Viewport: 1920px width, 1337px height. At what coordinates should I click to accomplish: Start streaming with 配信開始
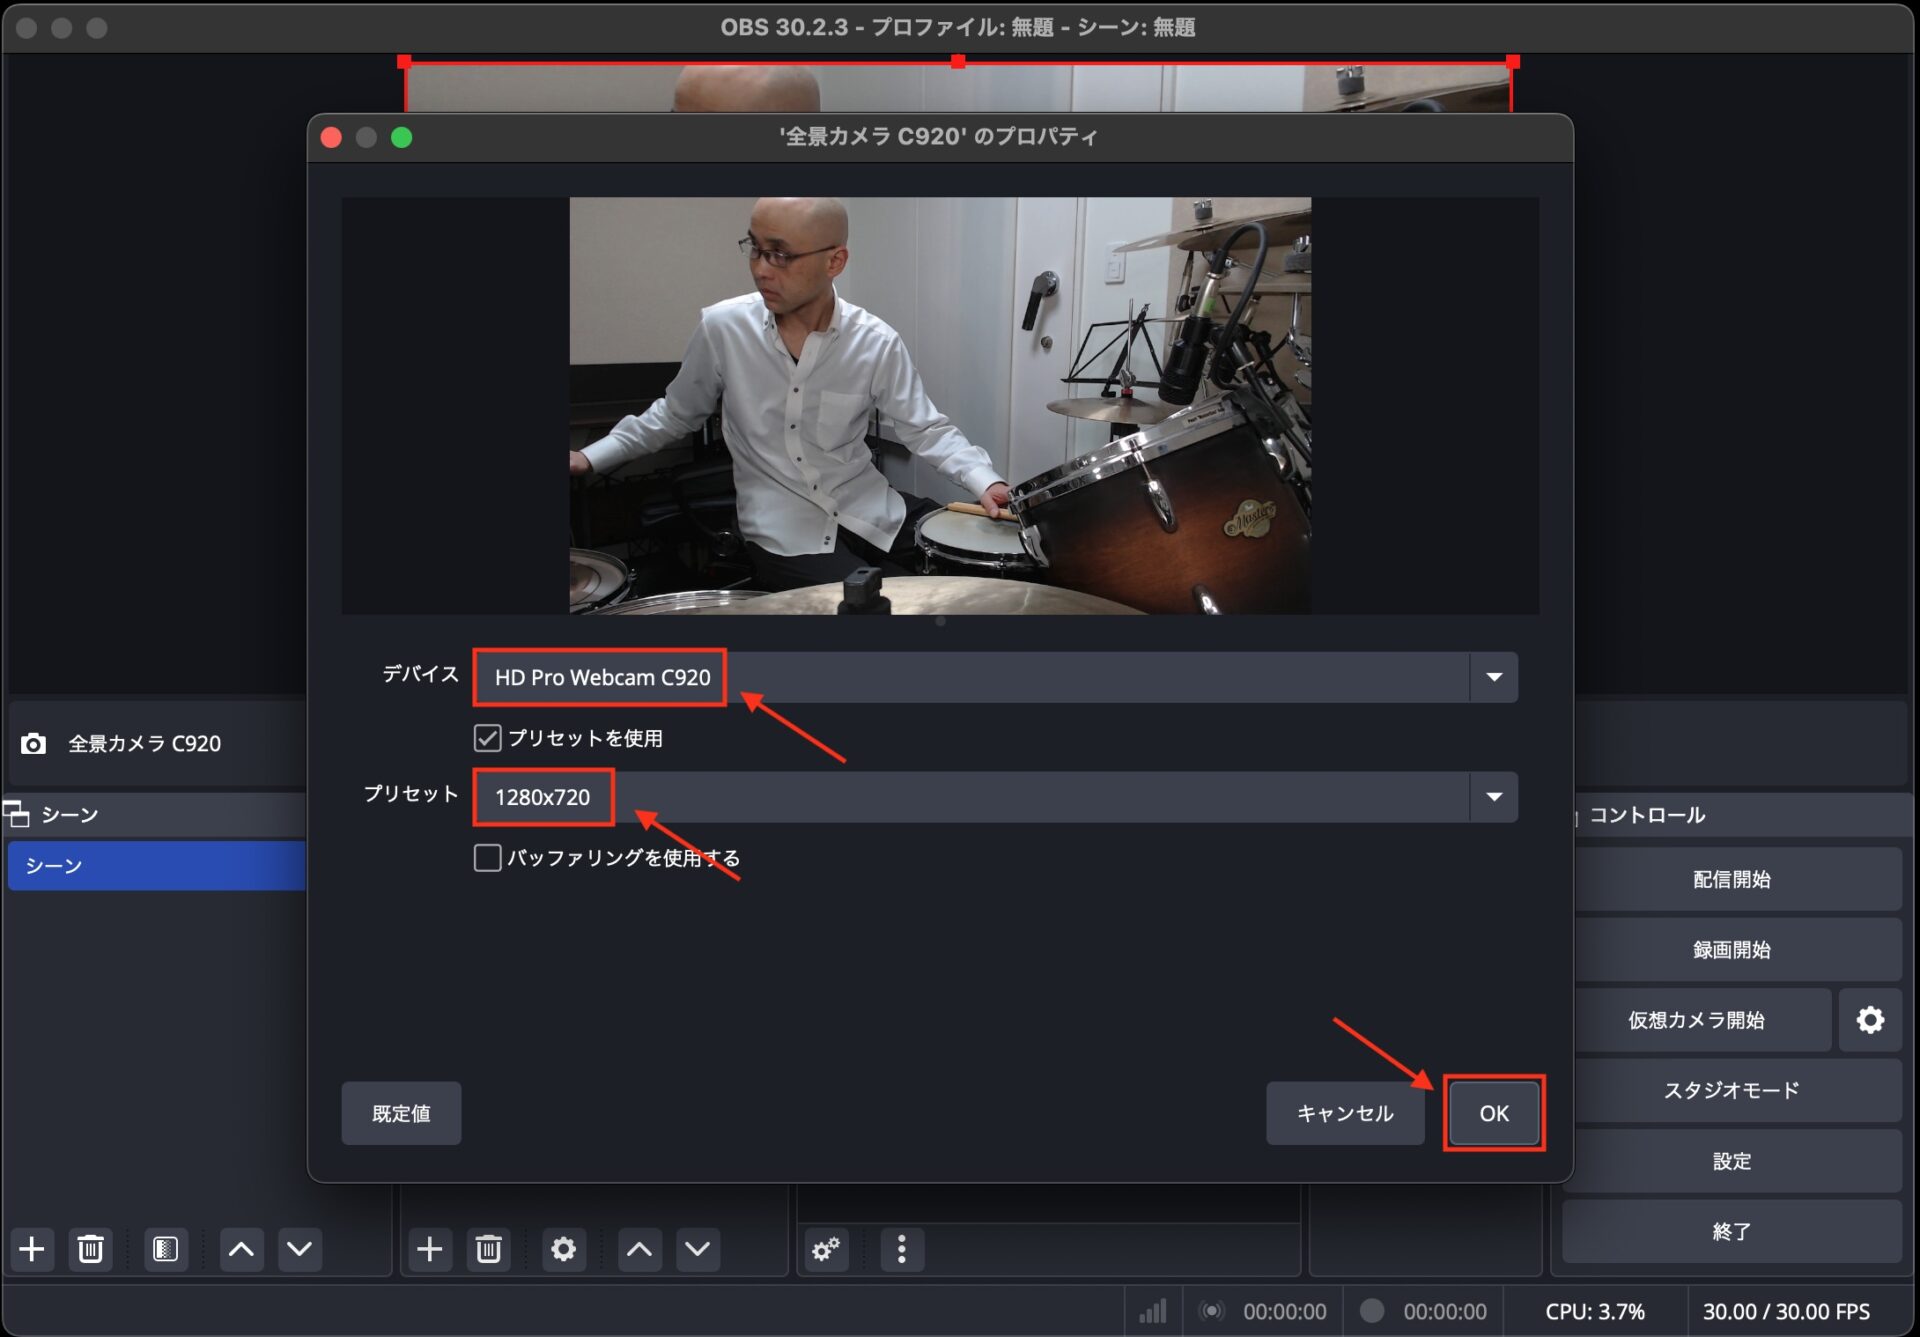point(1732,880)
